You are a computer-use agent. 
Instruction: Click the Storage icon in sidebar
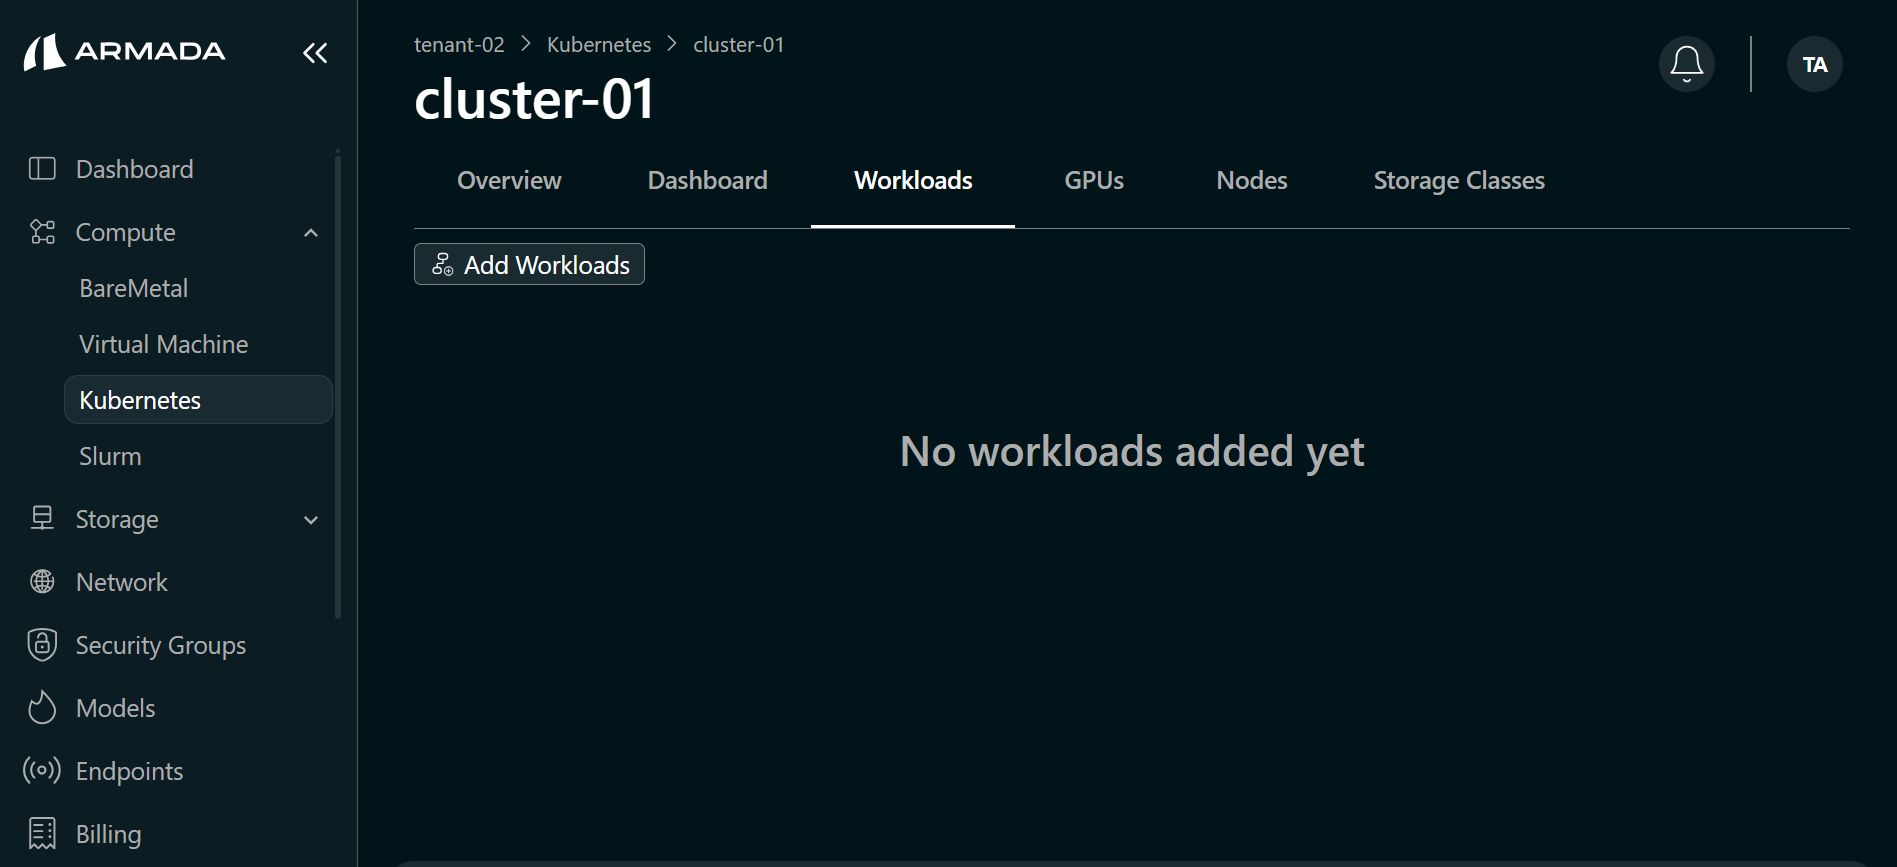42,518
